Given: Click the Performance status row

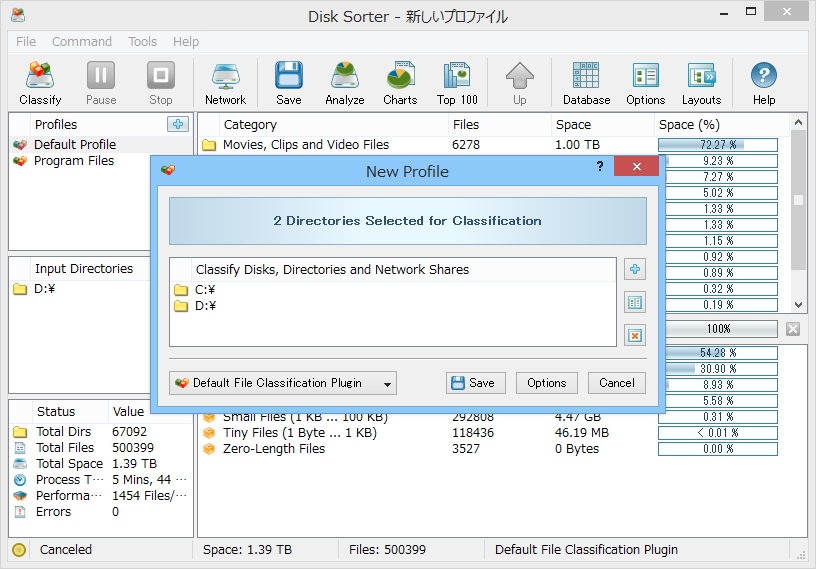Looking at the screenshot, I should 100,496.
